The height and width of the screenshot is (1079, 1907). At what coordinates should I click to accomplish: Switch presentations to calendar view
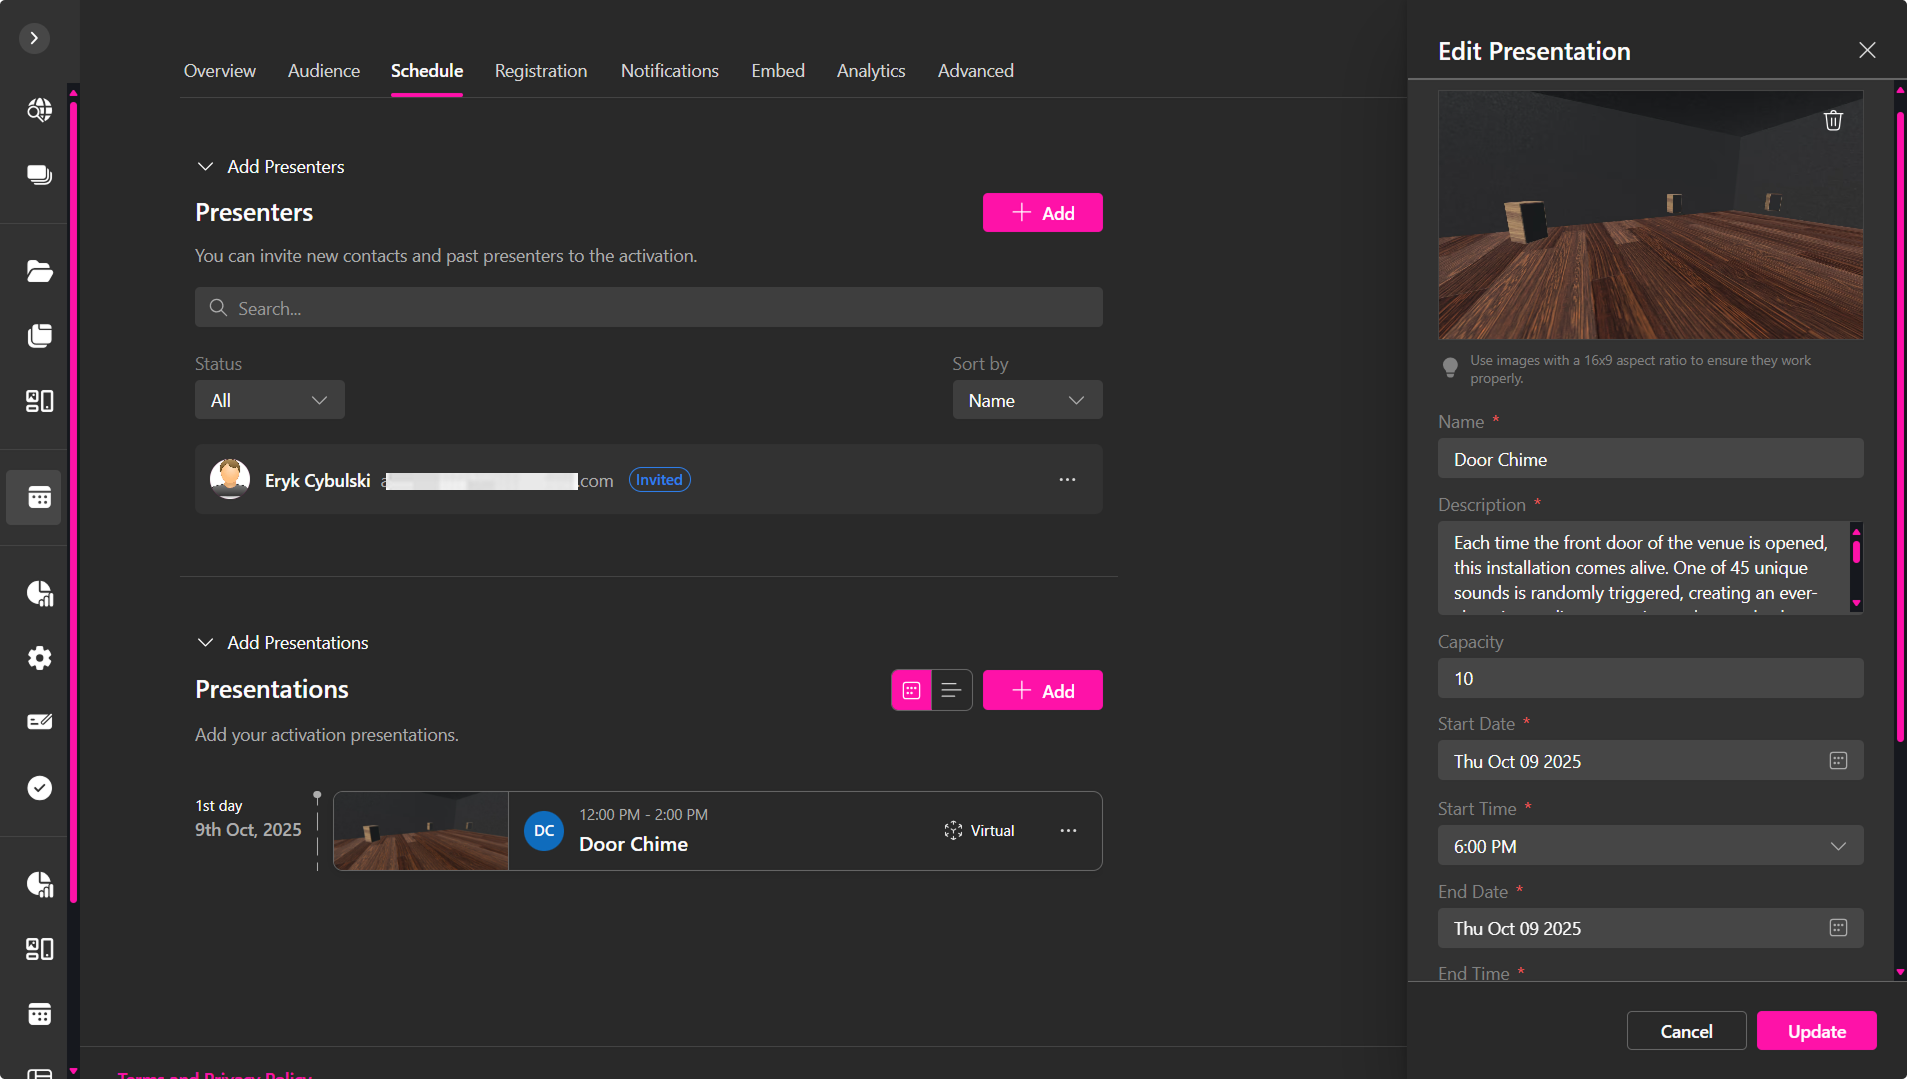coord(911,691)
